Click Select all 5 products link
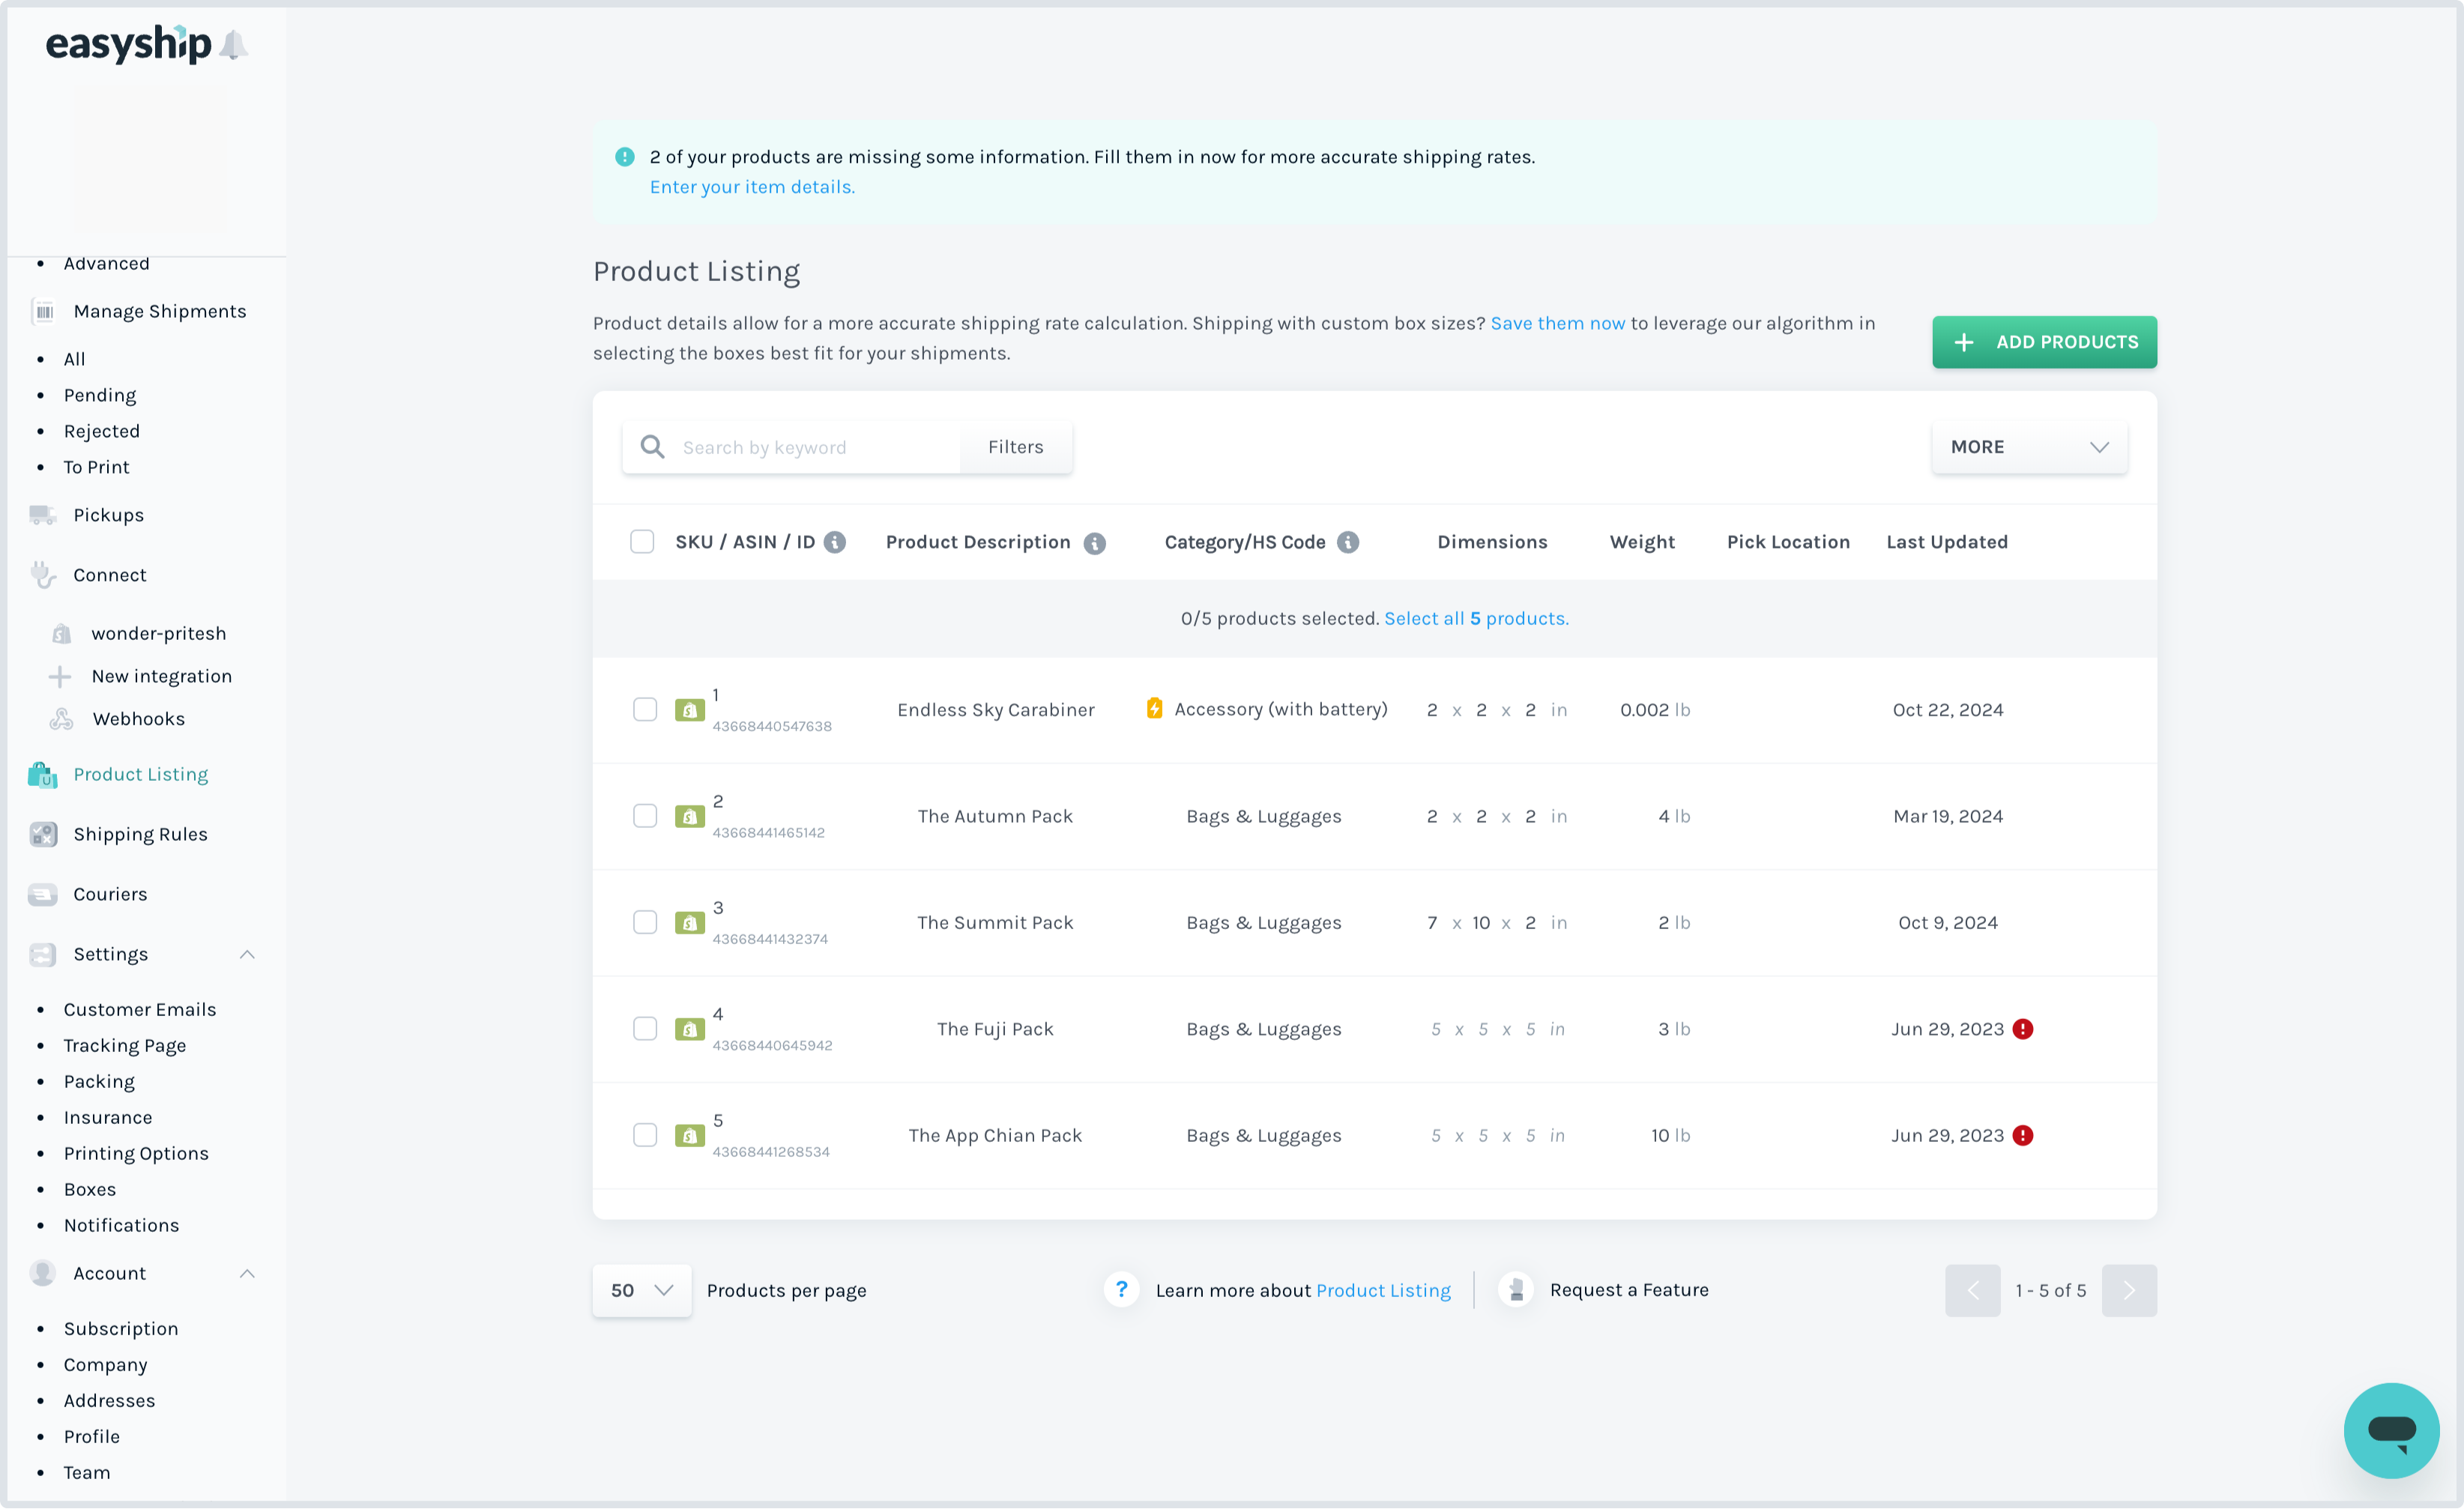 tap(1476, 618)
